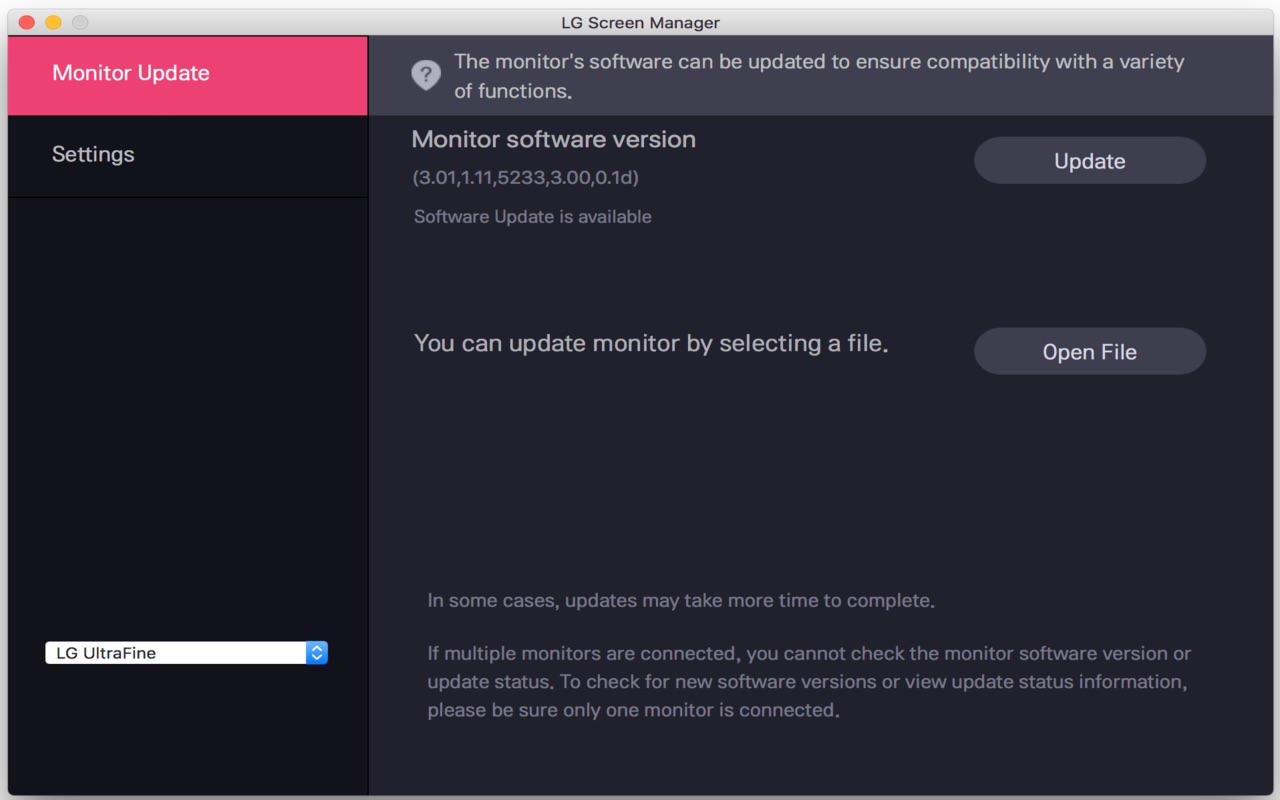Minimize the window with the yellow button
Viewport: 1280px width, 800px height.
click(54, 22)
